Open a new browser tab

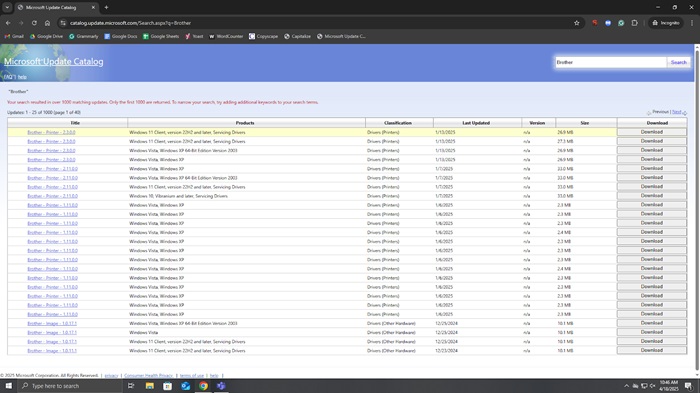tap(106, 7)
